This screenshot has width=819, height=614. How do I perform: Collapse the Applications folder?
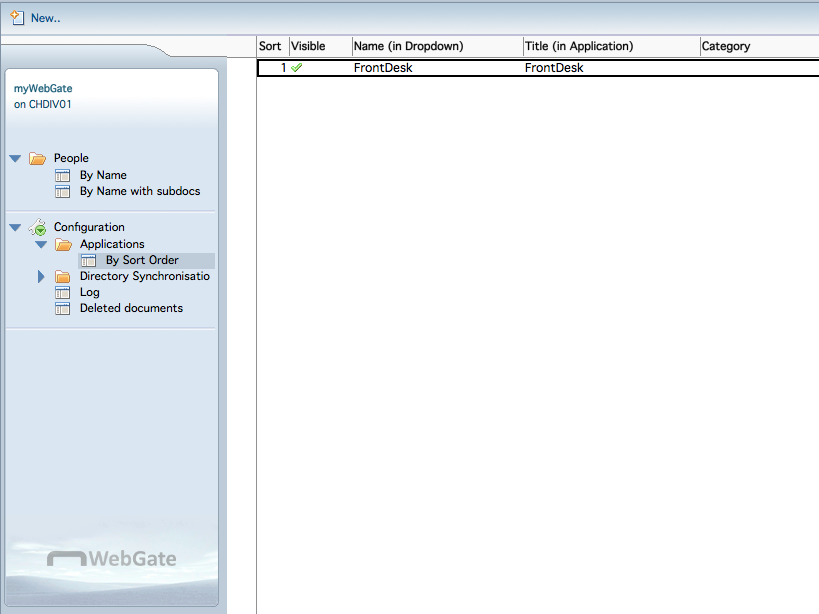pyautogui.click(x=41, y=244)
